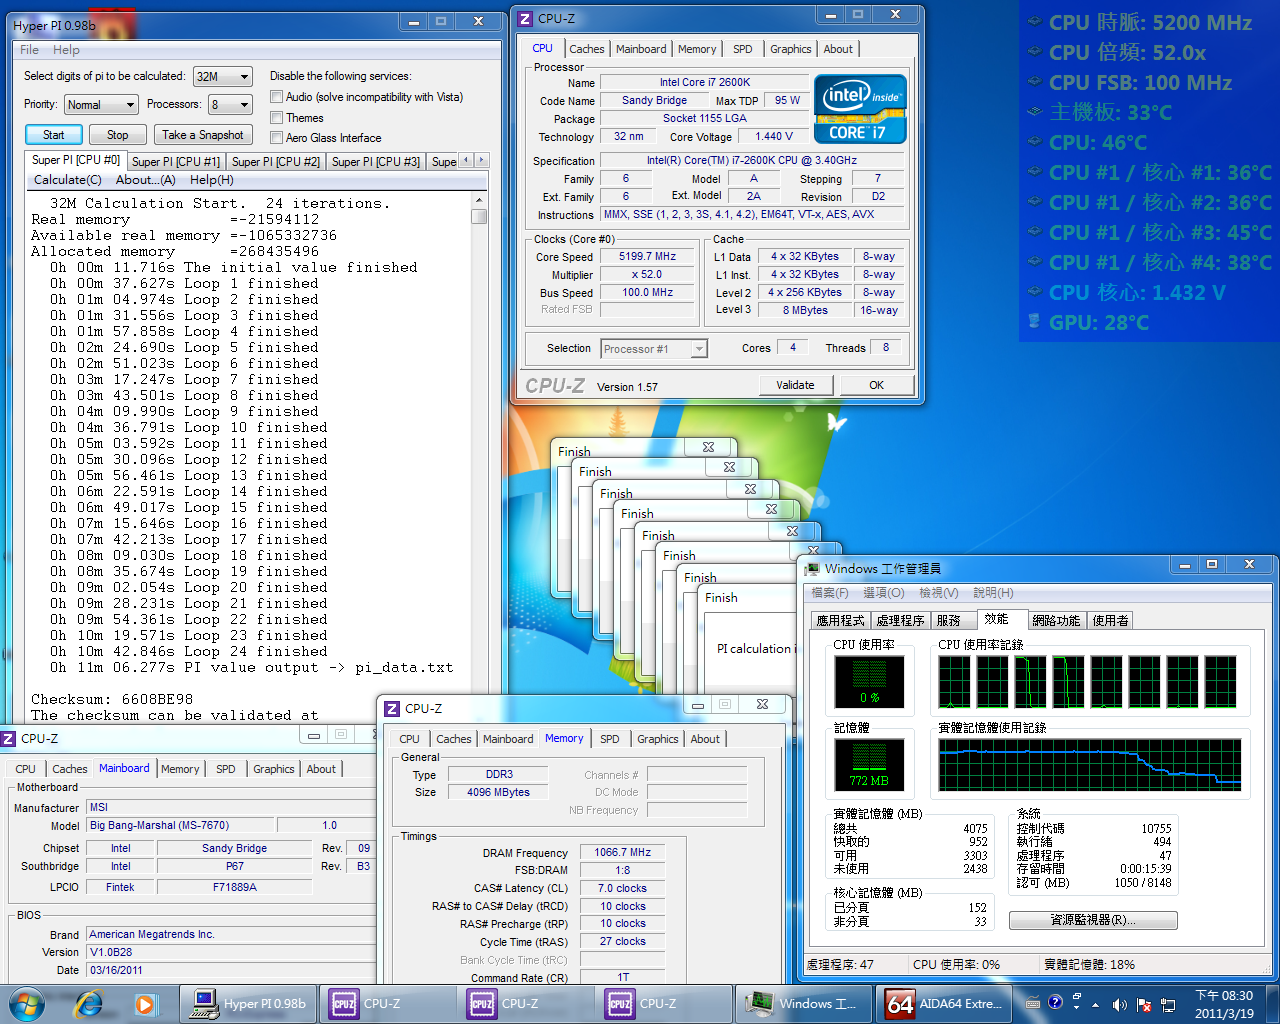Viewport: 1280px width, 1024px height.
Task: Click the Task Manager window title icon
Action: pos(812,568)
